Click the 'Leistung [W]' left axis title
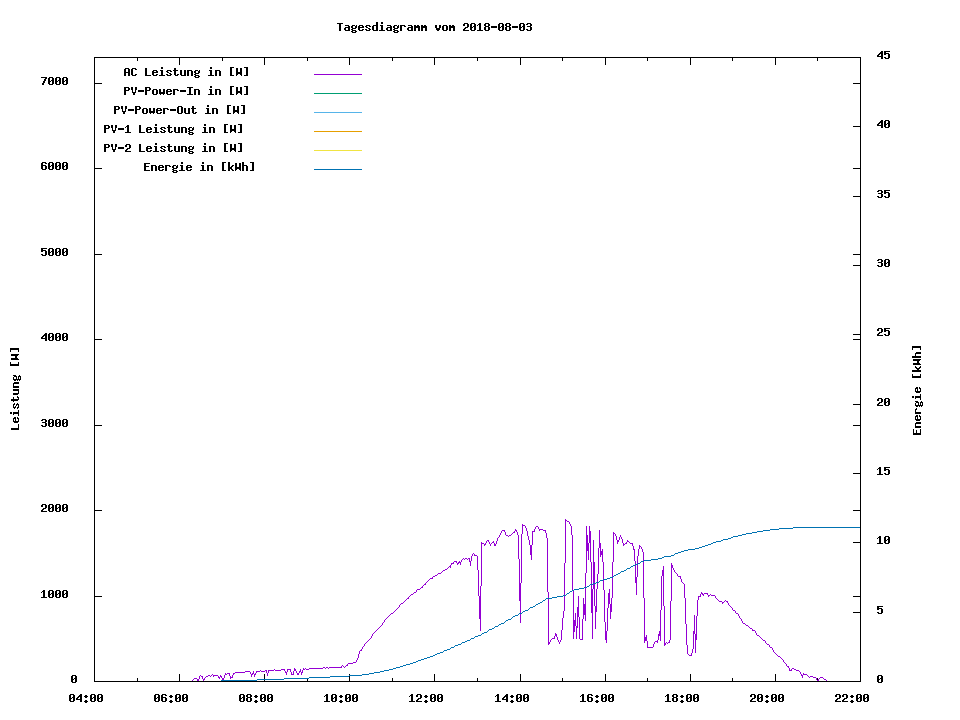Screen dimensions: 960x720 coord(15,389)
